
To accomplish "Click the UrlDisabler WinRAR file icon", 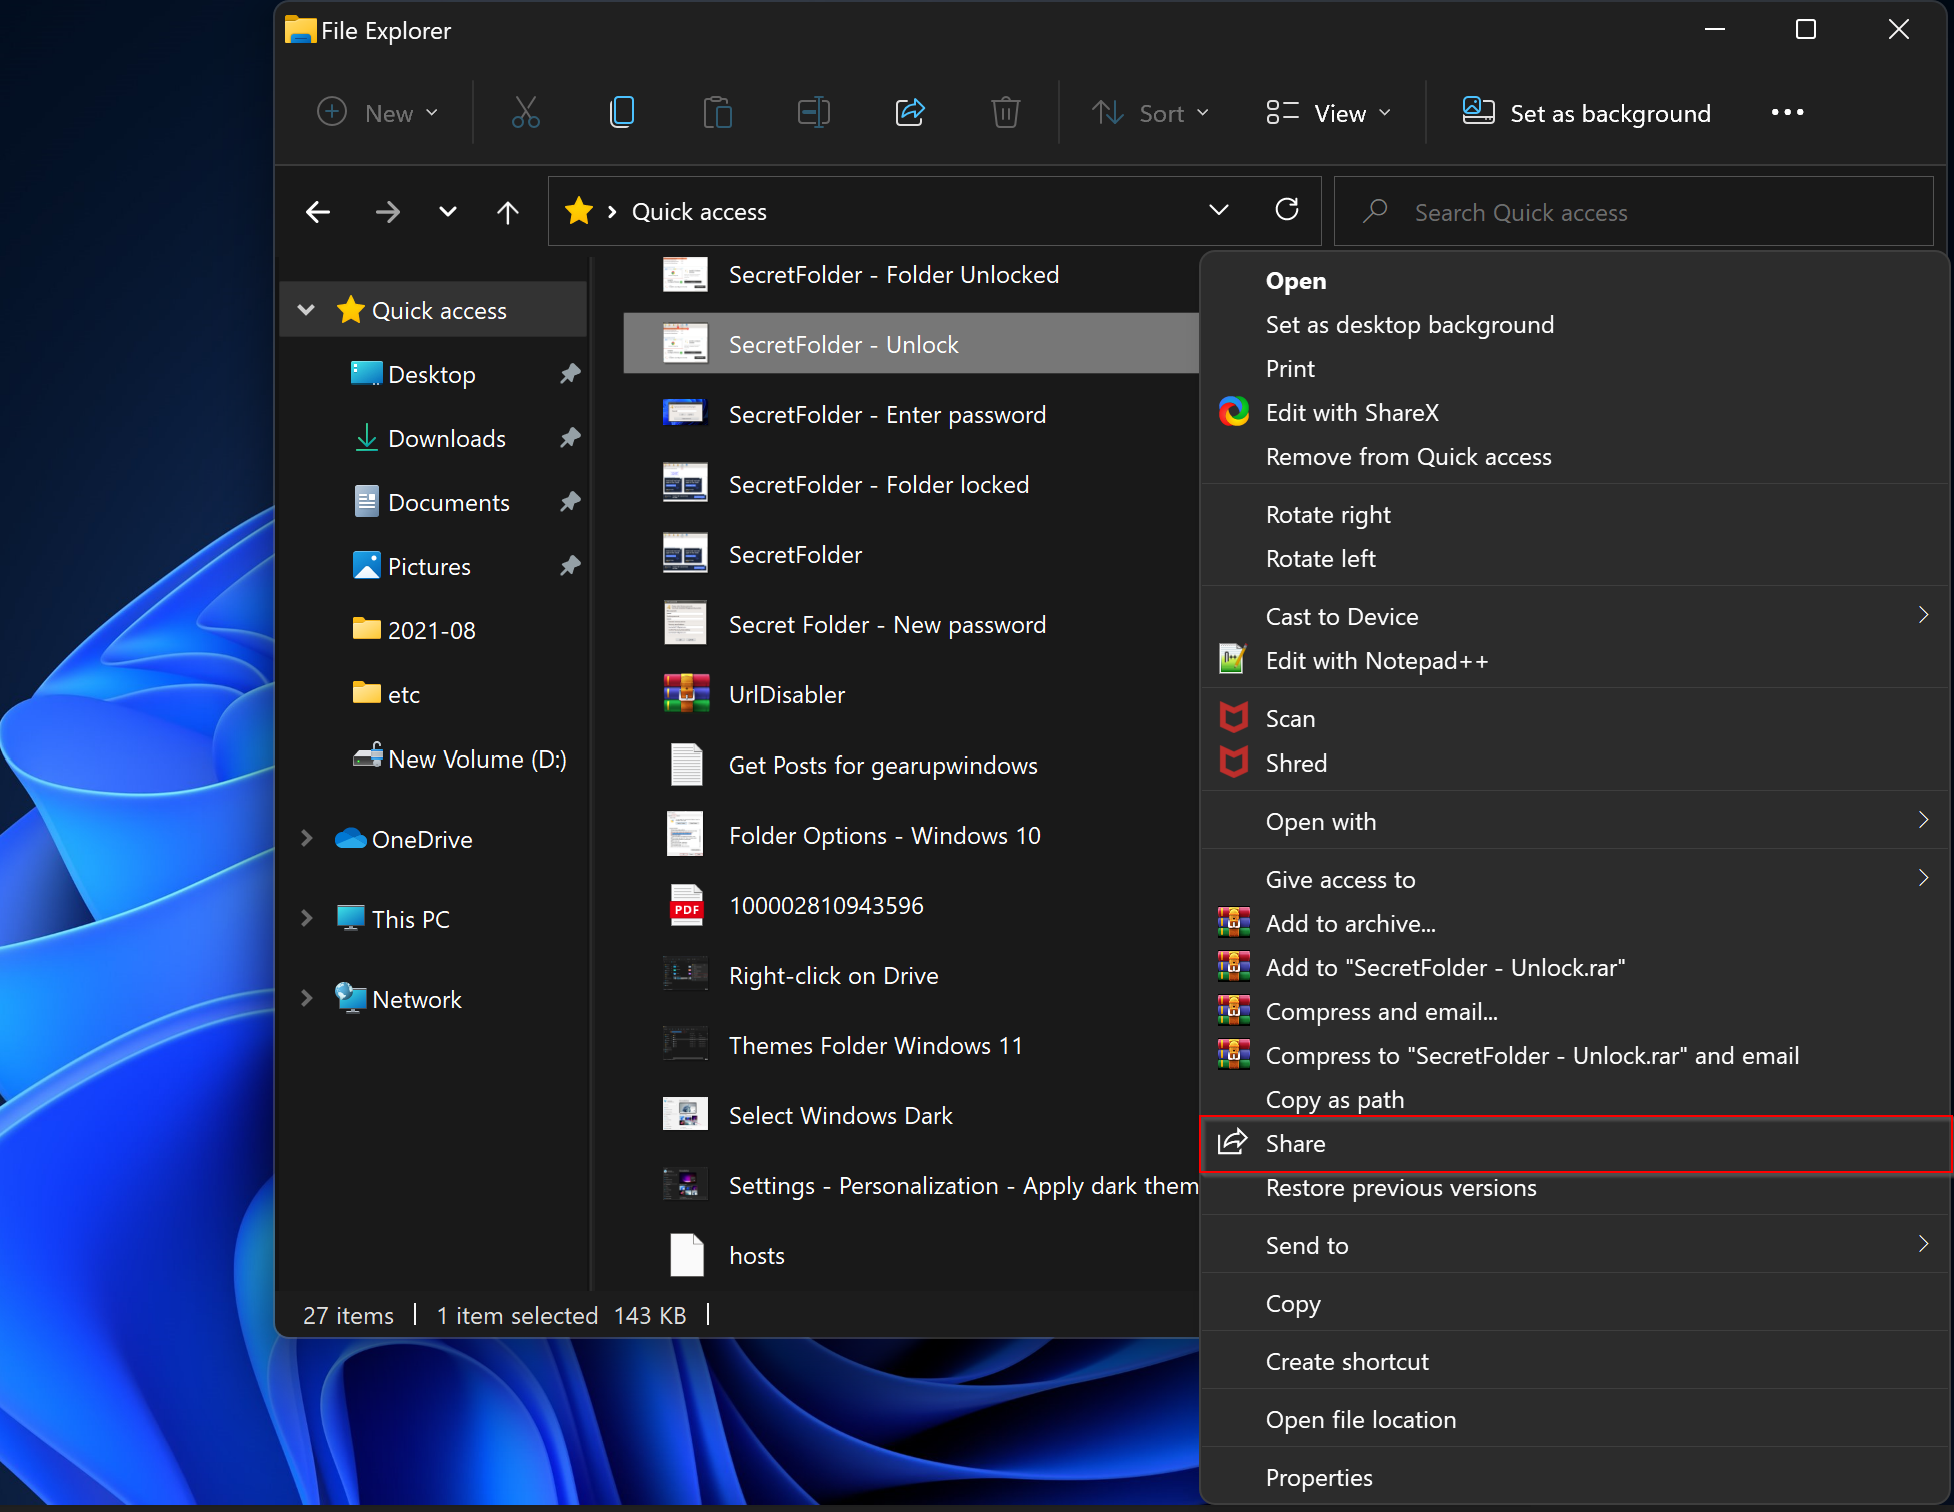I will coord(686,693).
